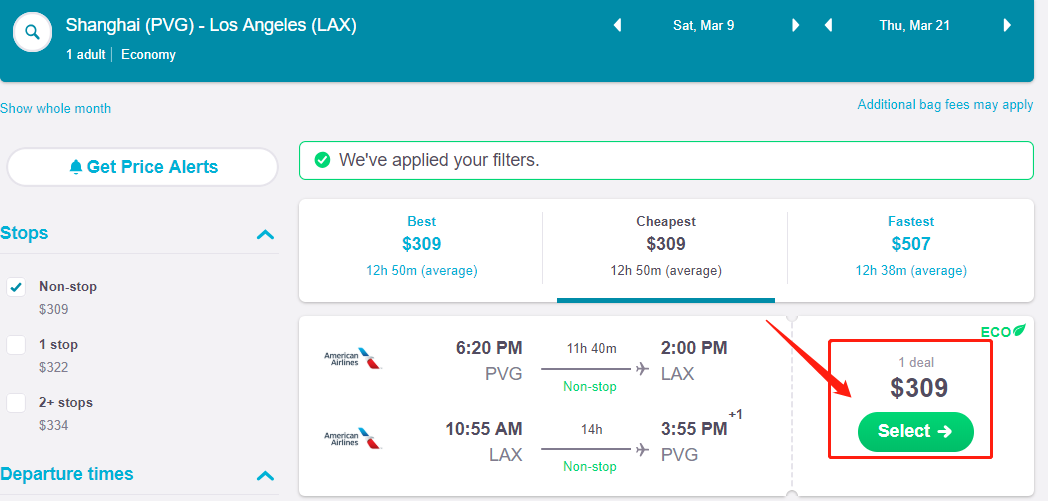Collapse the Stops filter section
The width and height of the screenshot is (1048, 501).
click(265, 234)
